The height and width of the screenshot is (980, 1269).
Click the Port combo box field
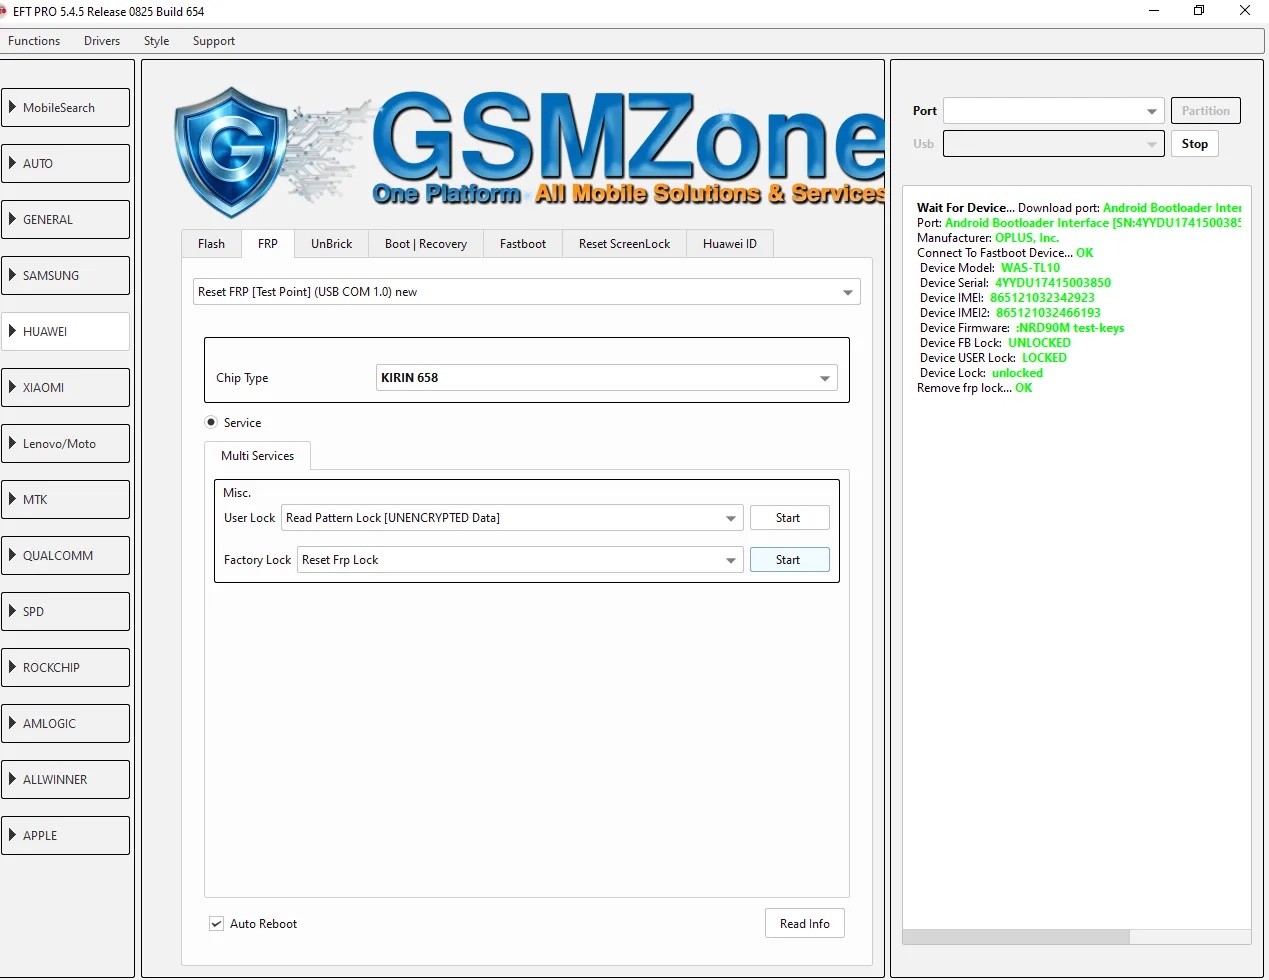[x=1053, y=111]
